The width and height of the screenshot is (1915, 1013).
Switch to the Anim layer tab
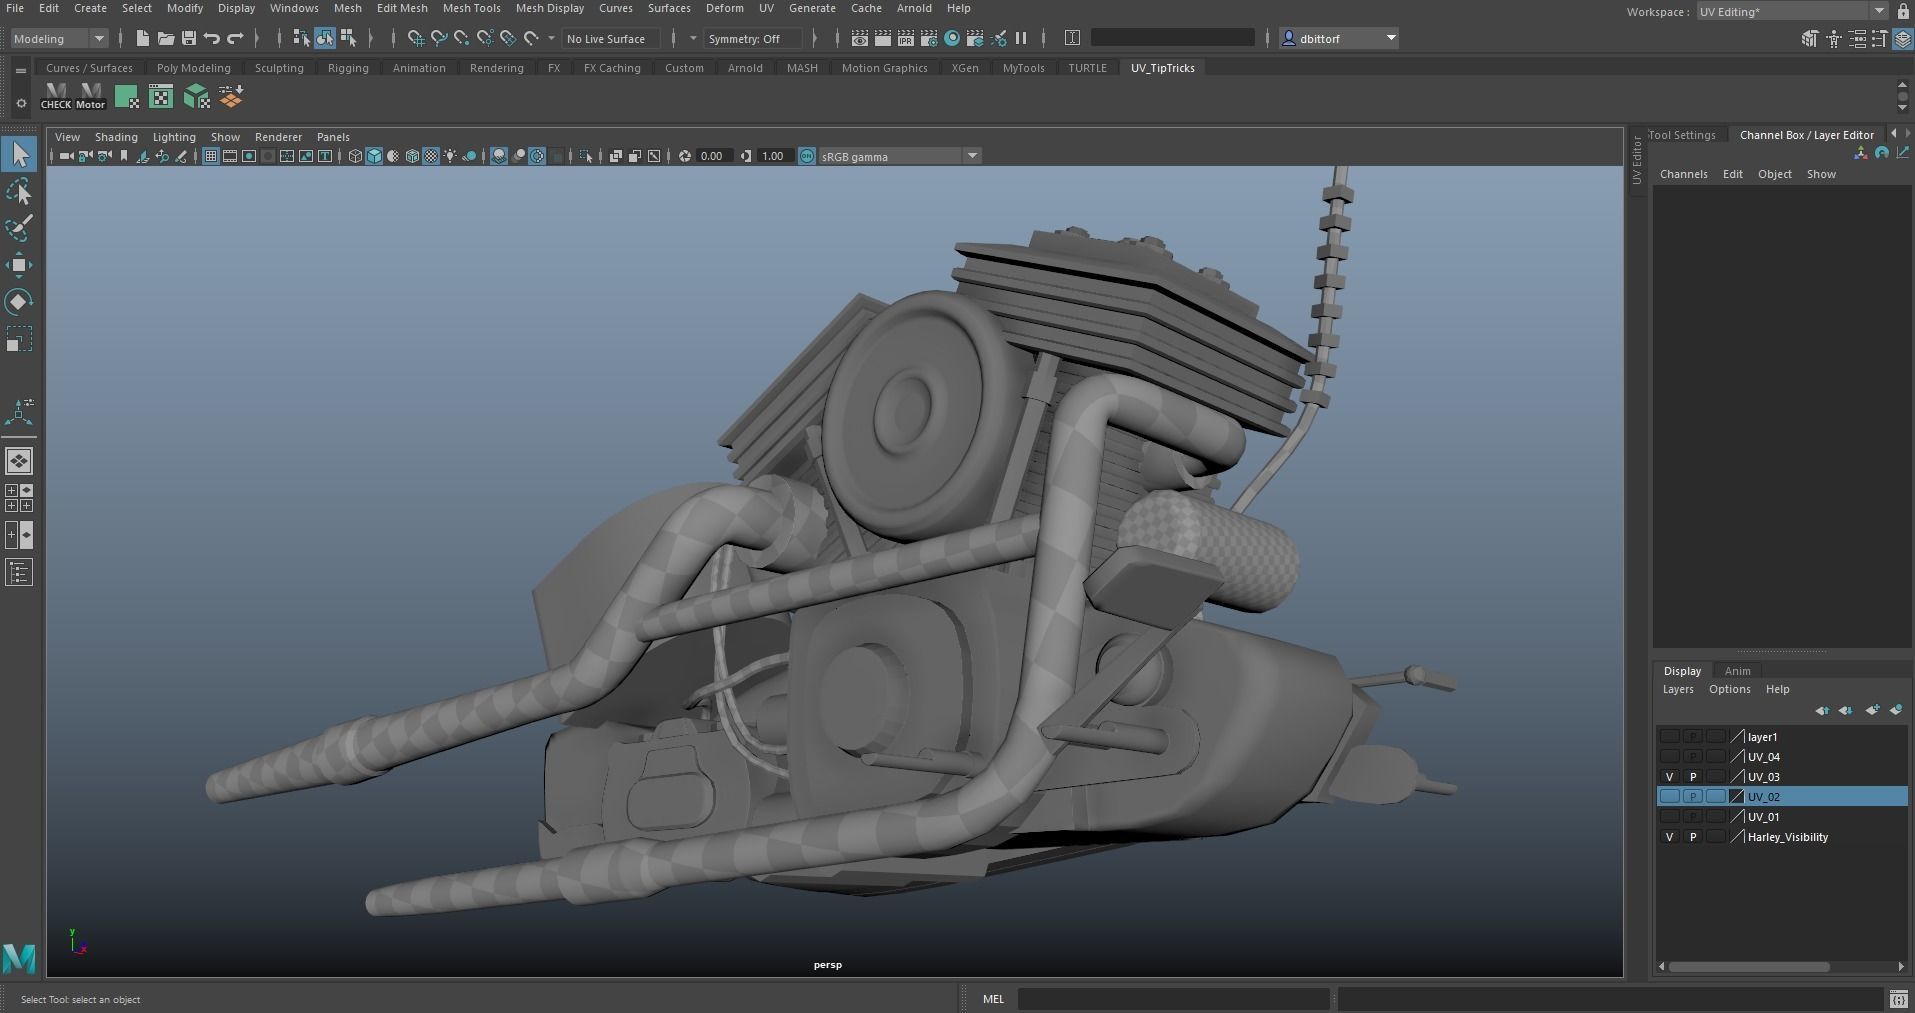[x=1737, y=671]
